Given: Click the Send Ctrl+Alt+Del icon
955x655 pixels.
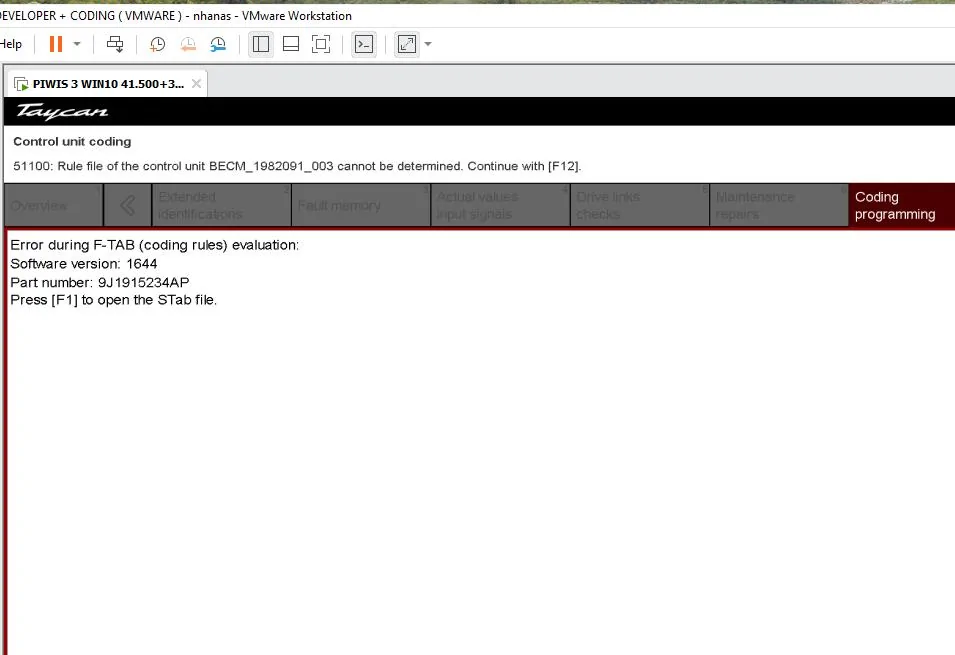Looking at the screenshot, I should click(x=115, y=44).
